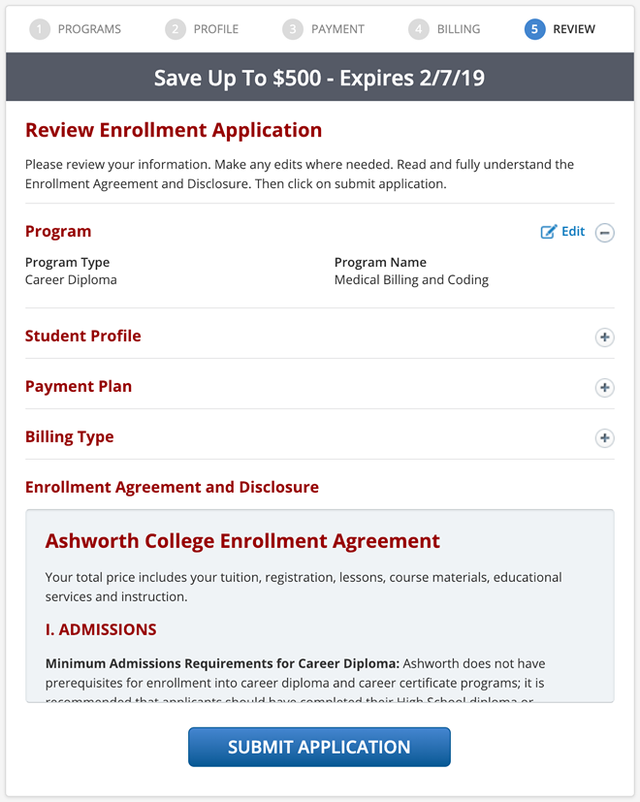Click the Student Profile heading
Image resolution: width=640 pixels, height=802 pixels.
tap(83, 336)
